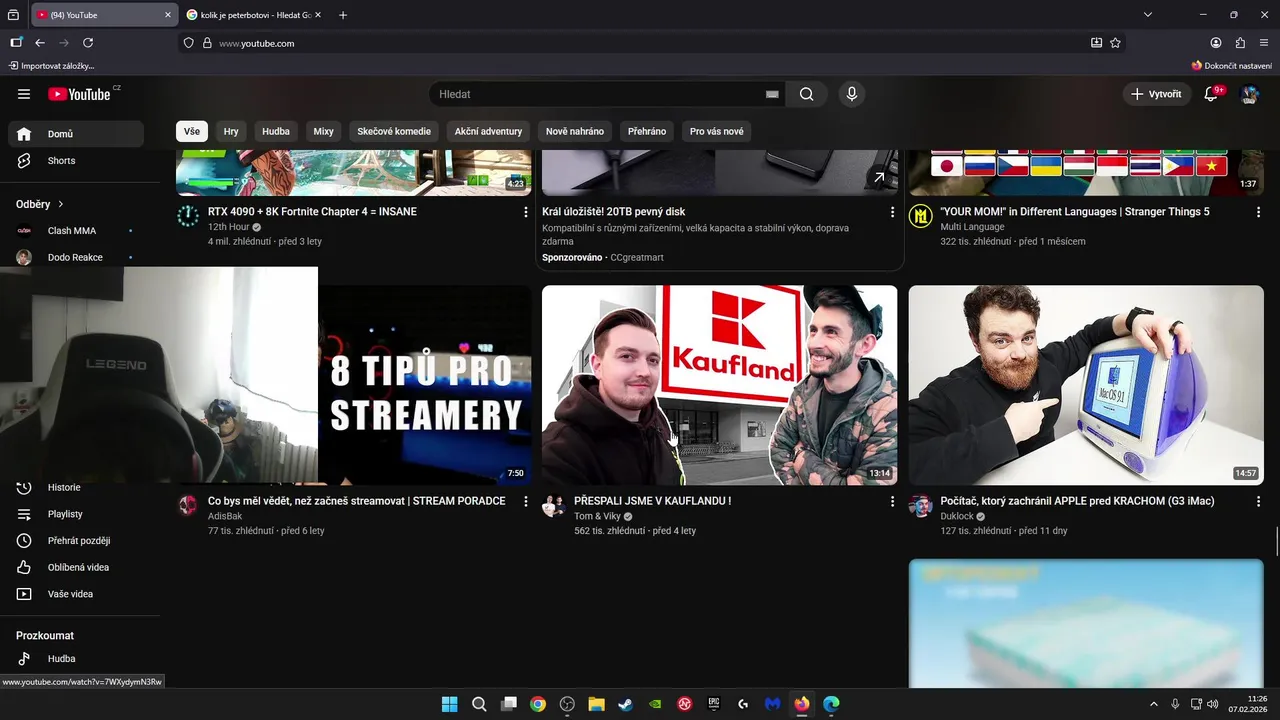The height and width of the screenshot is (720, 1280).
Task: Expand the Odběry section chevron
Action: pyautogui.click(x=60, y=204)
